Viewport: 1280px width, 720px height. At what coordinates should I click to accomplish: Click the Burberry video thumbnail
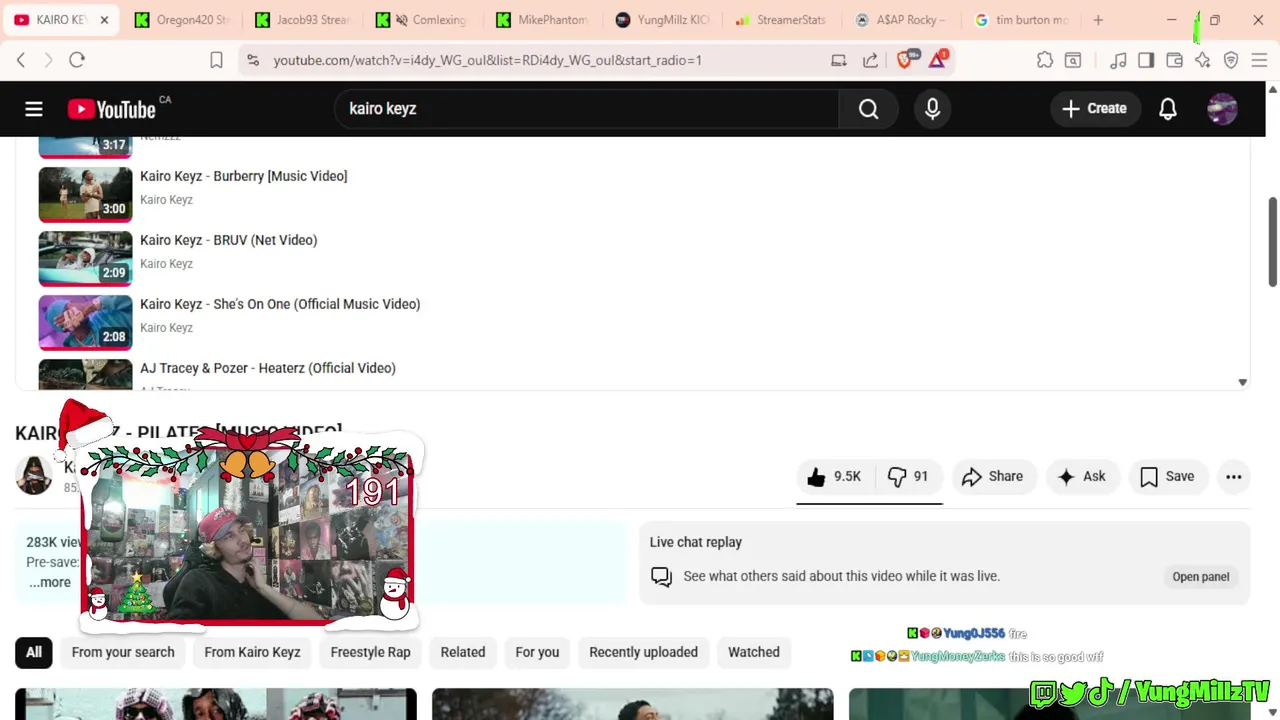pos(85,194)
